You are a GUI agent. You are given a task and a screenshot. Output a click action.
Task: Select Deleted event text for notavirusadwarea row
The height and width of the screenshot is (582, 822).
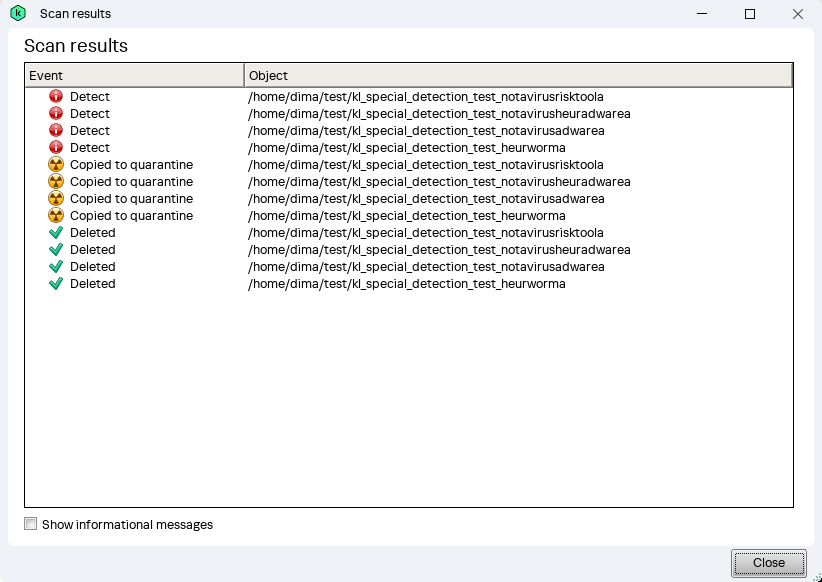pos(92,267)
